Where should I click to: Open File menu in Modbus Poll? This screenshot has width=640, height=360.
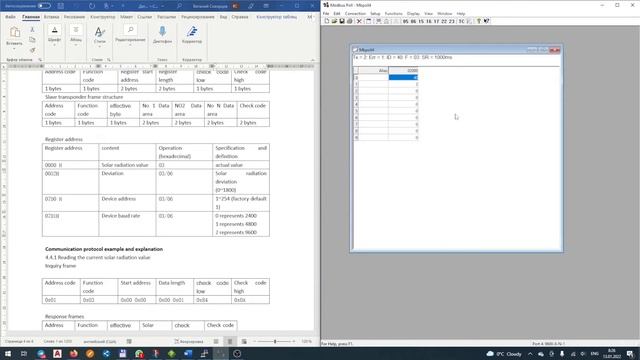(326, 13)
